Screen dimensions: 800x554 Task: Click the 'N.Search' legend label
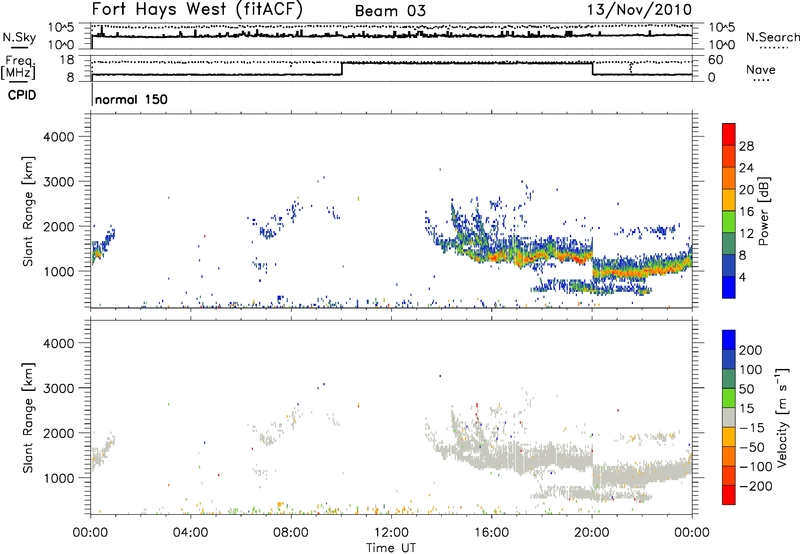(772, 37)
